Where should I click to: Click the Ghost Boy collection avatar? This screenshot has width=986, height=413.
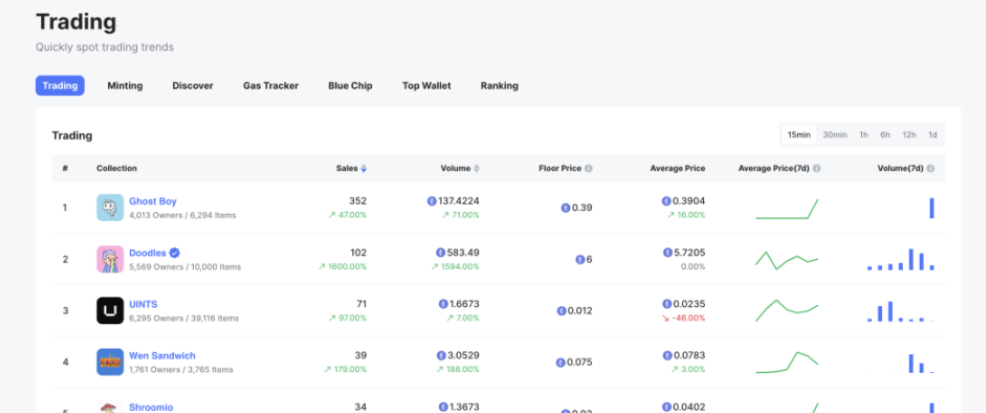[x=110, y=207]
